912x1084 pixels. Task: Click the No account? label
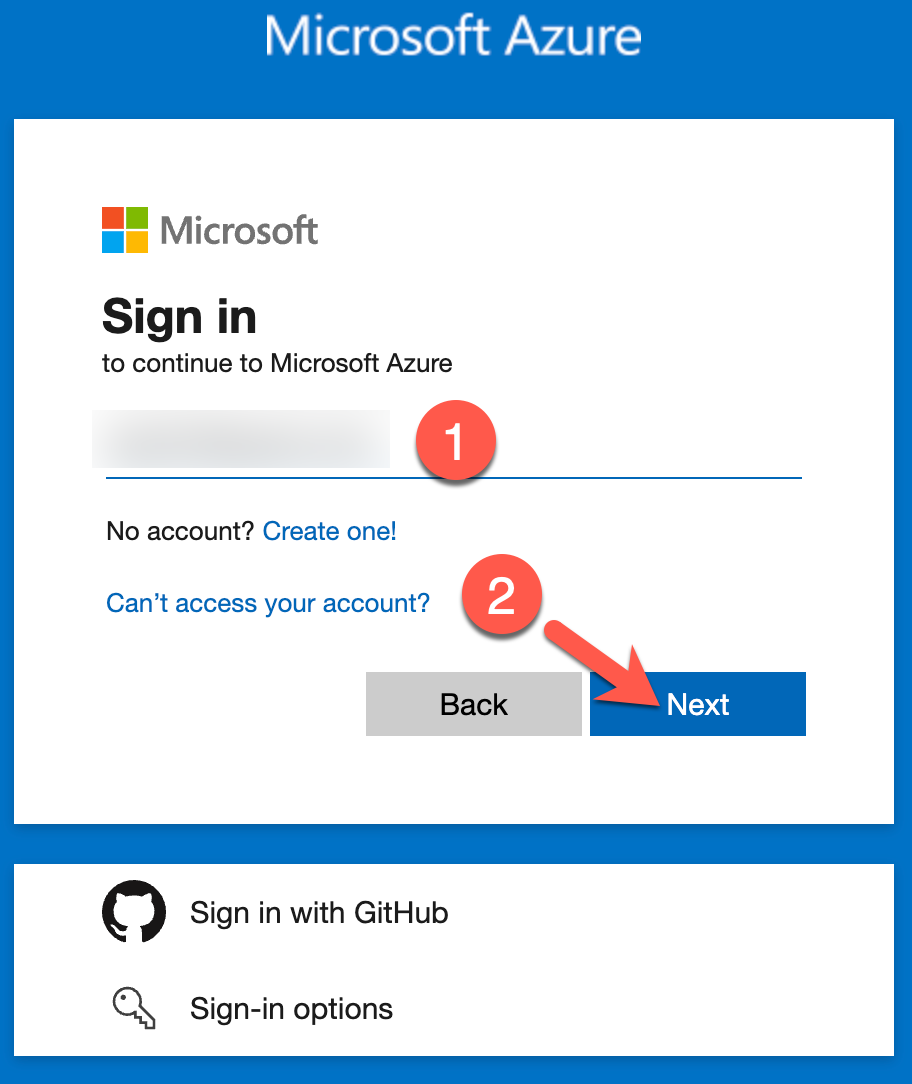pos(180,531)
